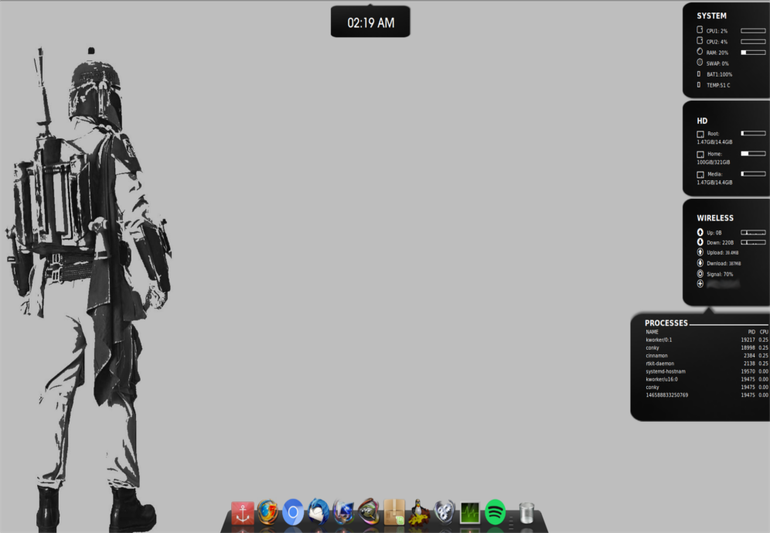
Task: Click the Root disk usage bar
Action: tap(753, 133)
